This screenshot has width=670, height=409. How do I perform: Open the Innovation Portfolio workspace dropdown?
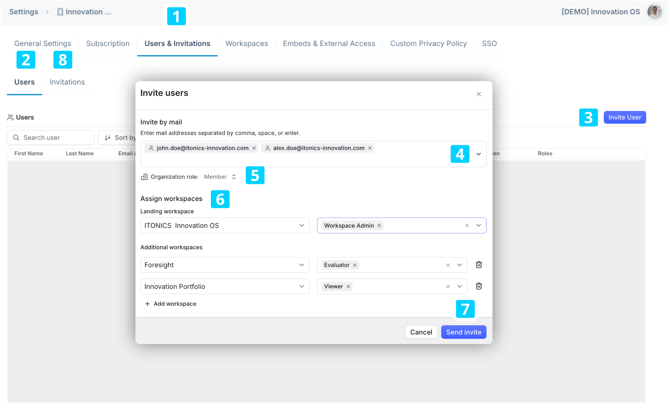click(x=301, y=286)
